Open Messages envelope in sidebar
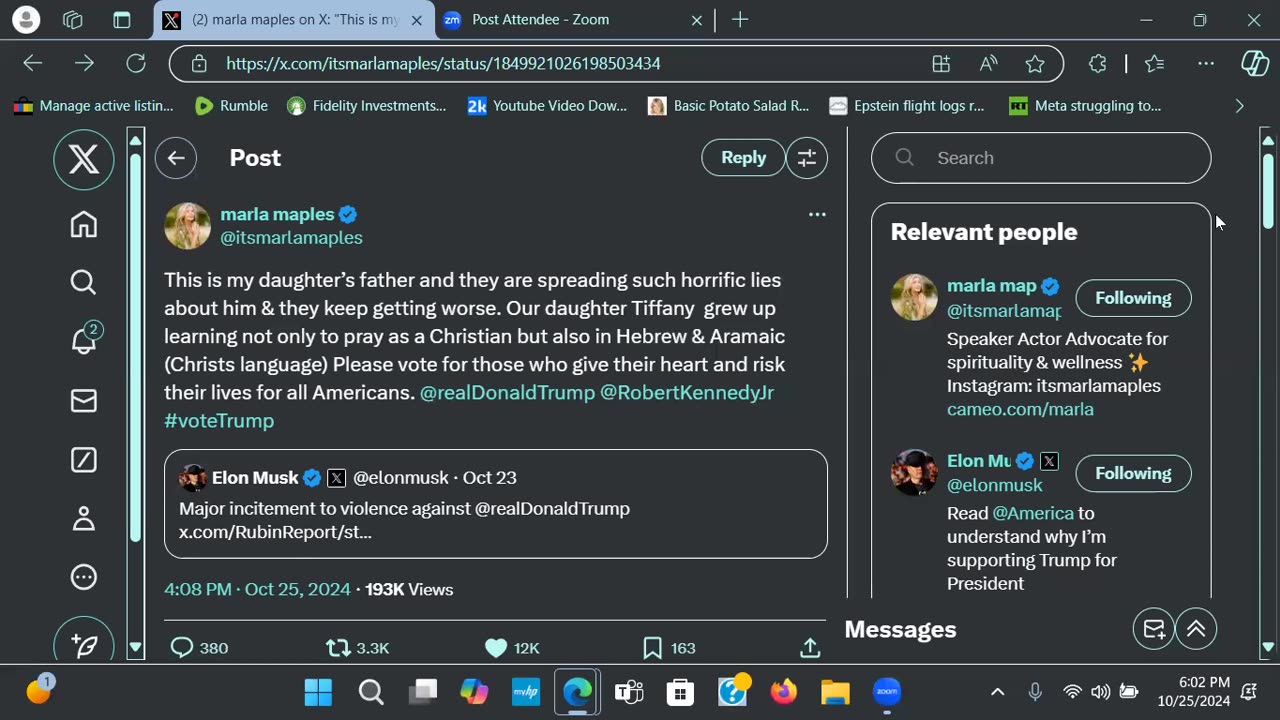The image size is (1280, 720). [84, 401]
